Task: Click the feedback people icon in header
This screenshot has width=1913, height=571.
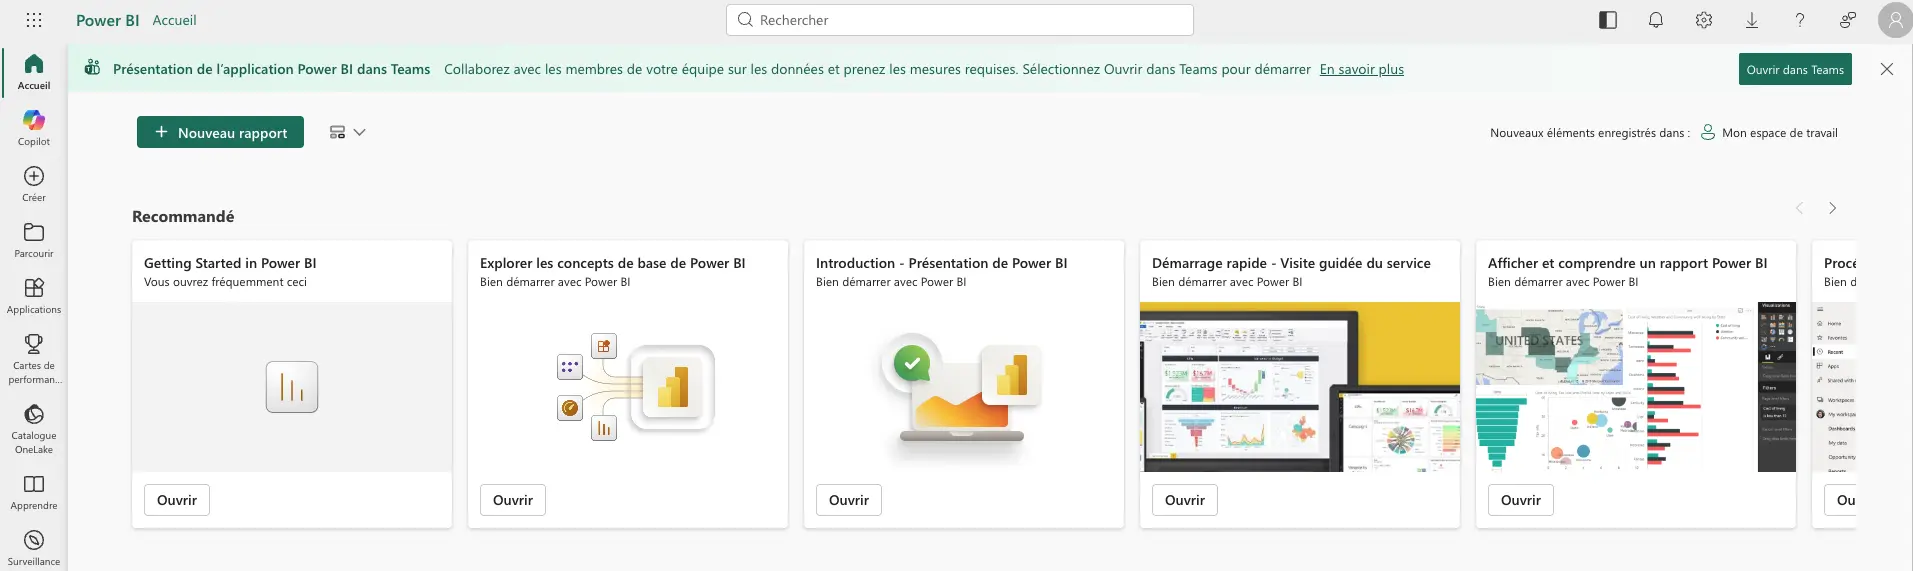Action: (1848, 20)
